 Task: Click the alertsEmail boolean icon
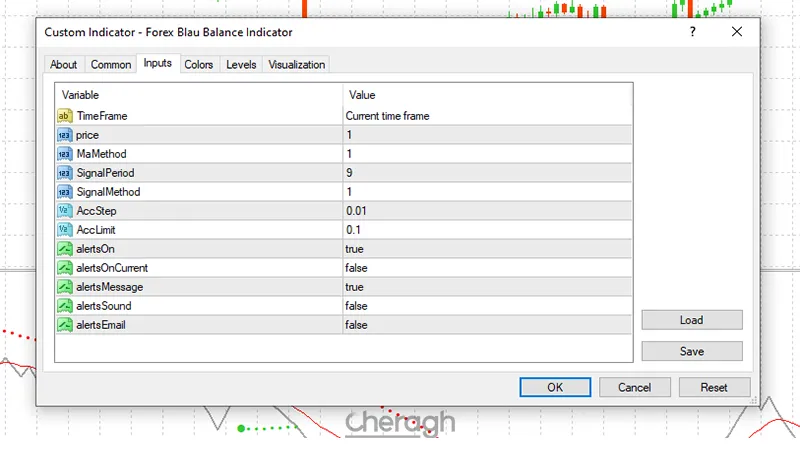coord(66,325)
